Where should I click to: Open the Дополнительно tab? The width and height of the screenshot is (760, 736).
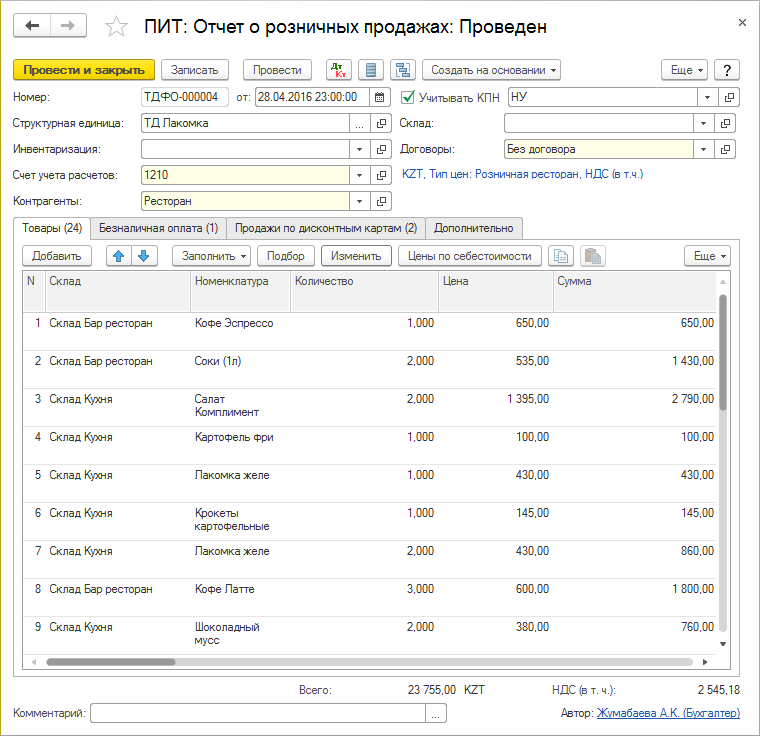(x=473, y=228)
